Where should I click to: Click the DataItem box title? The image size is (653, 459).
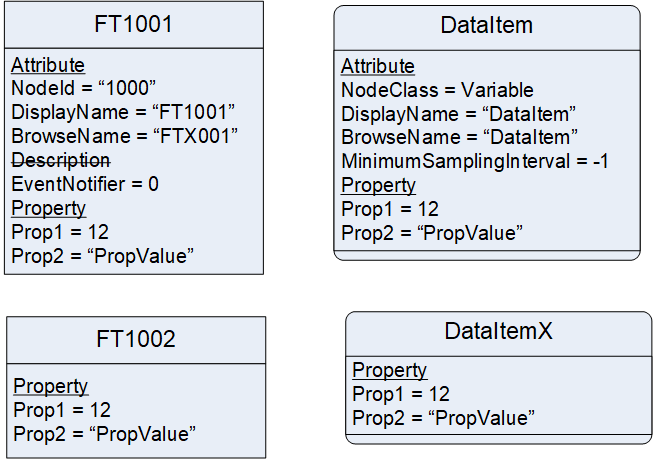[486, 25]
